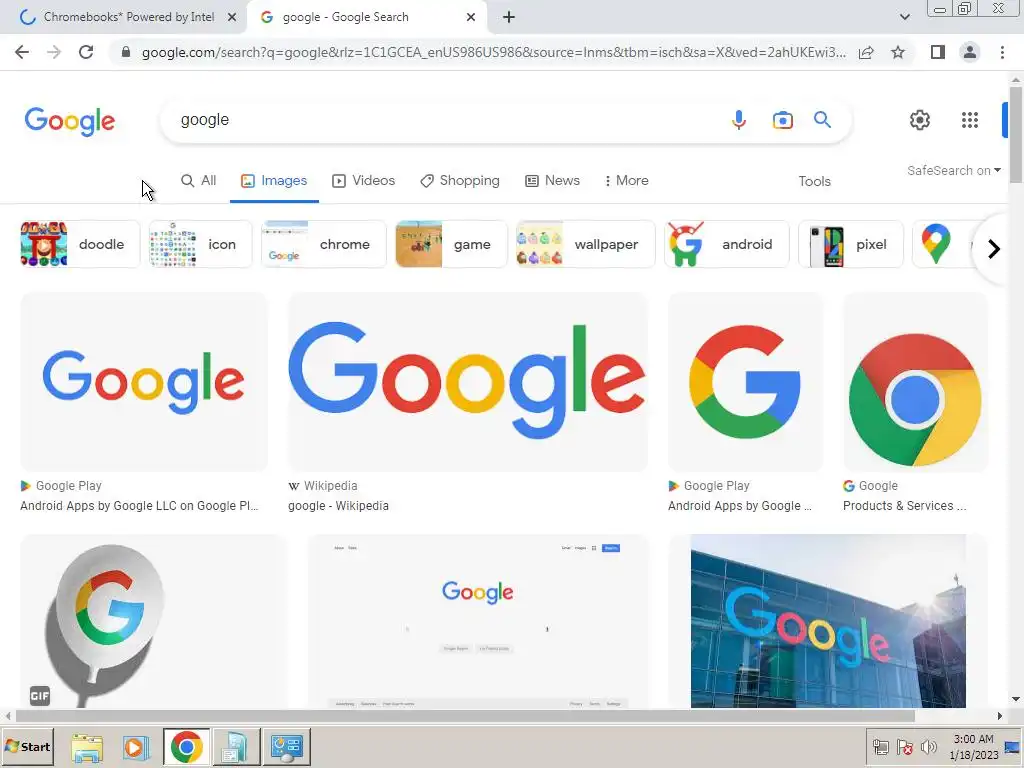The height and width of the screenshot is (768, 1024).
Task: Click the network tray icon
Action: click(x=881, y=747)
